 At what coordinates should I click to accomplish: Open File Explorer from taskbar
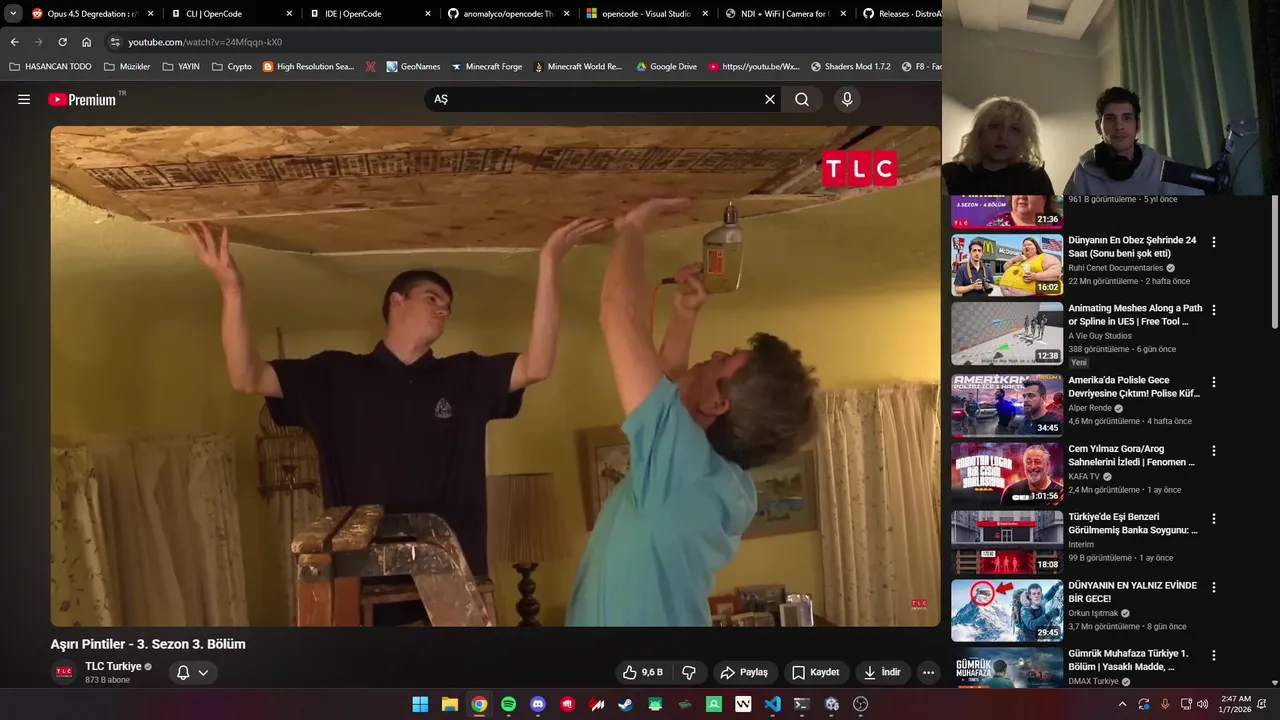click(x=450, y=704)
